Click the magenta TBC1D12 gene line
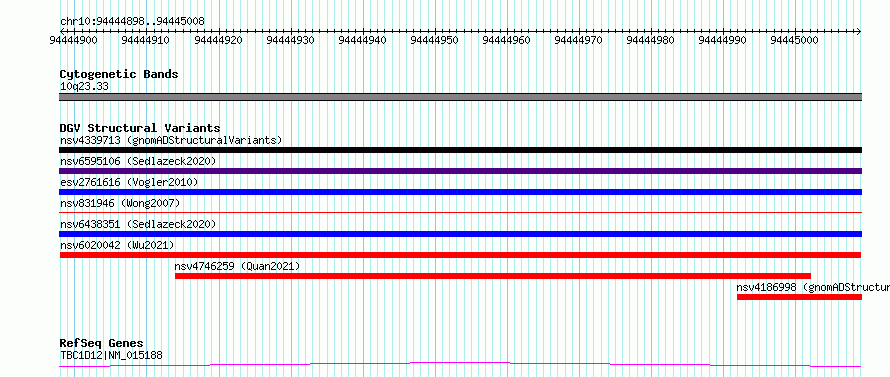The height and width of the screenshot is (377, 890). 460,364
